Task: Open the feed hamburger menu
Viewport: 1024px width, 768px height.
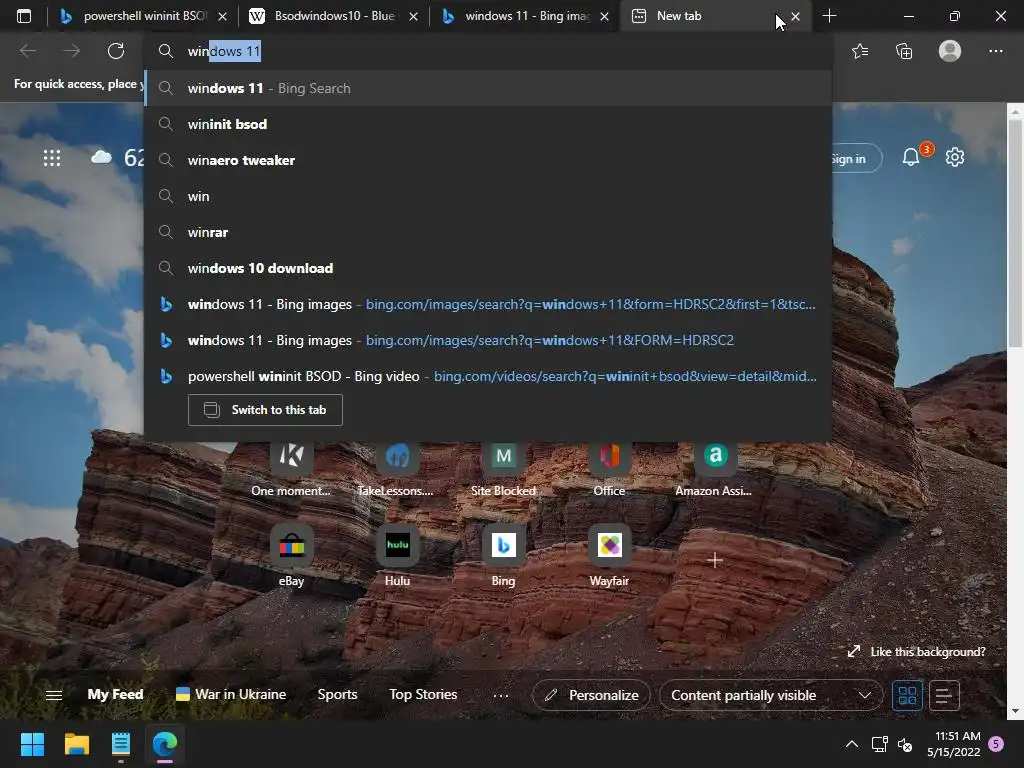Action: (54, 695)
